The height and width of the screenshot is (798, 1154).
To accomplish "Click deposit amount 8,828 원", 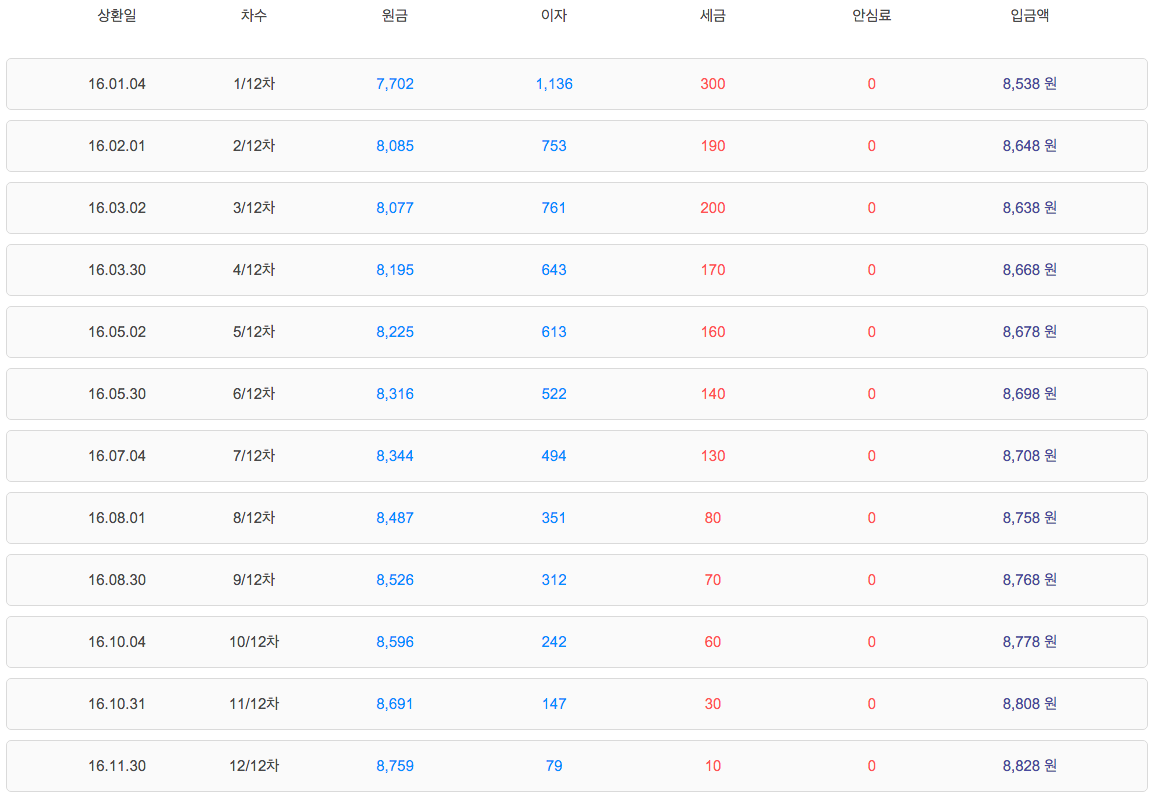I will [x=1029, y=766].
